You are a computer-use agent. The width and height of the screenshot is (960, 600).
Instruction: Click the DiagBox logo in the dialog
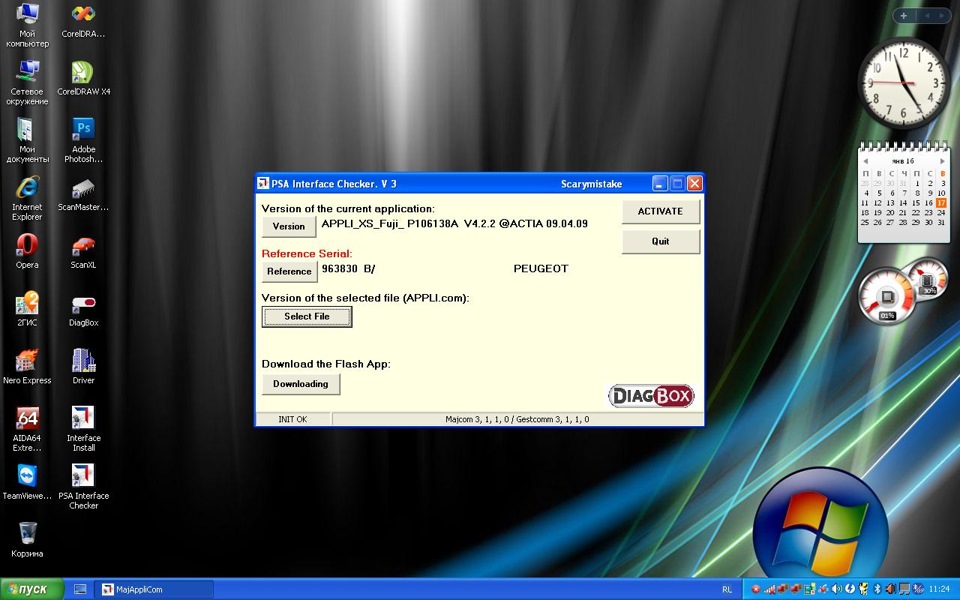[x=651, y=396]
